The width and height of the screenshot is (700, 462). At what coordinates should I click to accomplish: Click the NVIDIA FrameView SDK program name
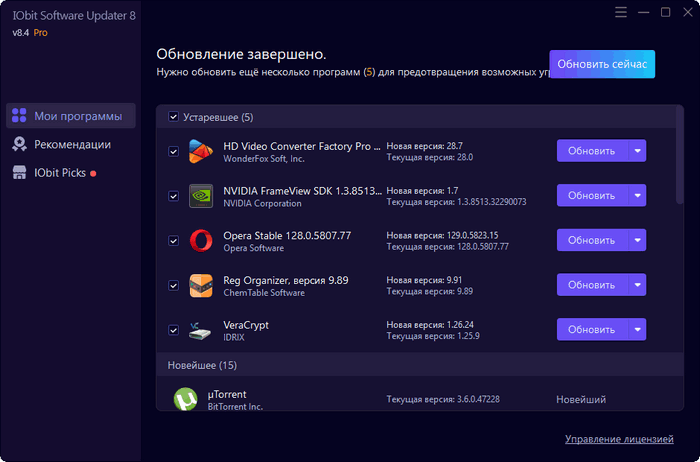303,191
